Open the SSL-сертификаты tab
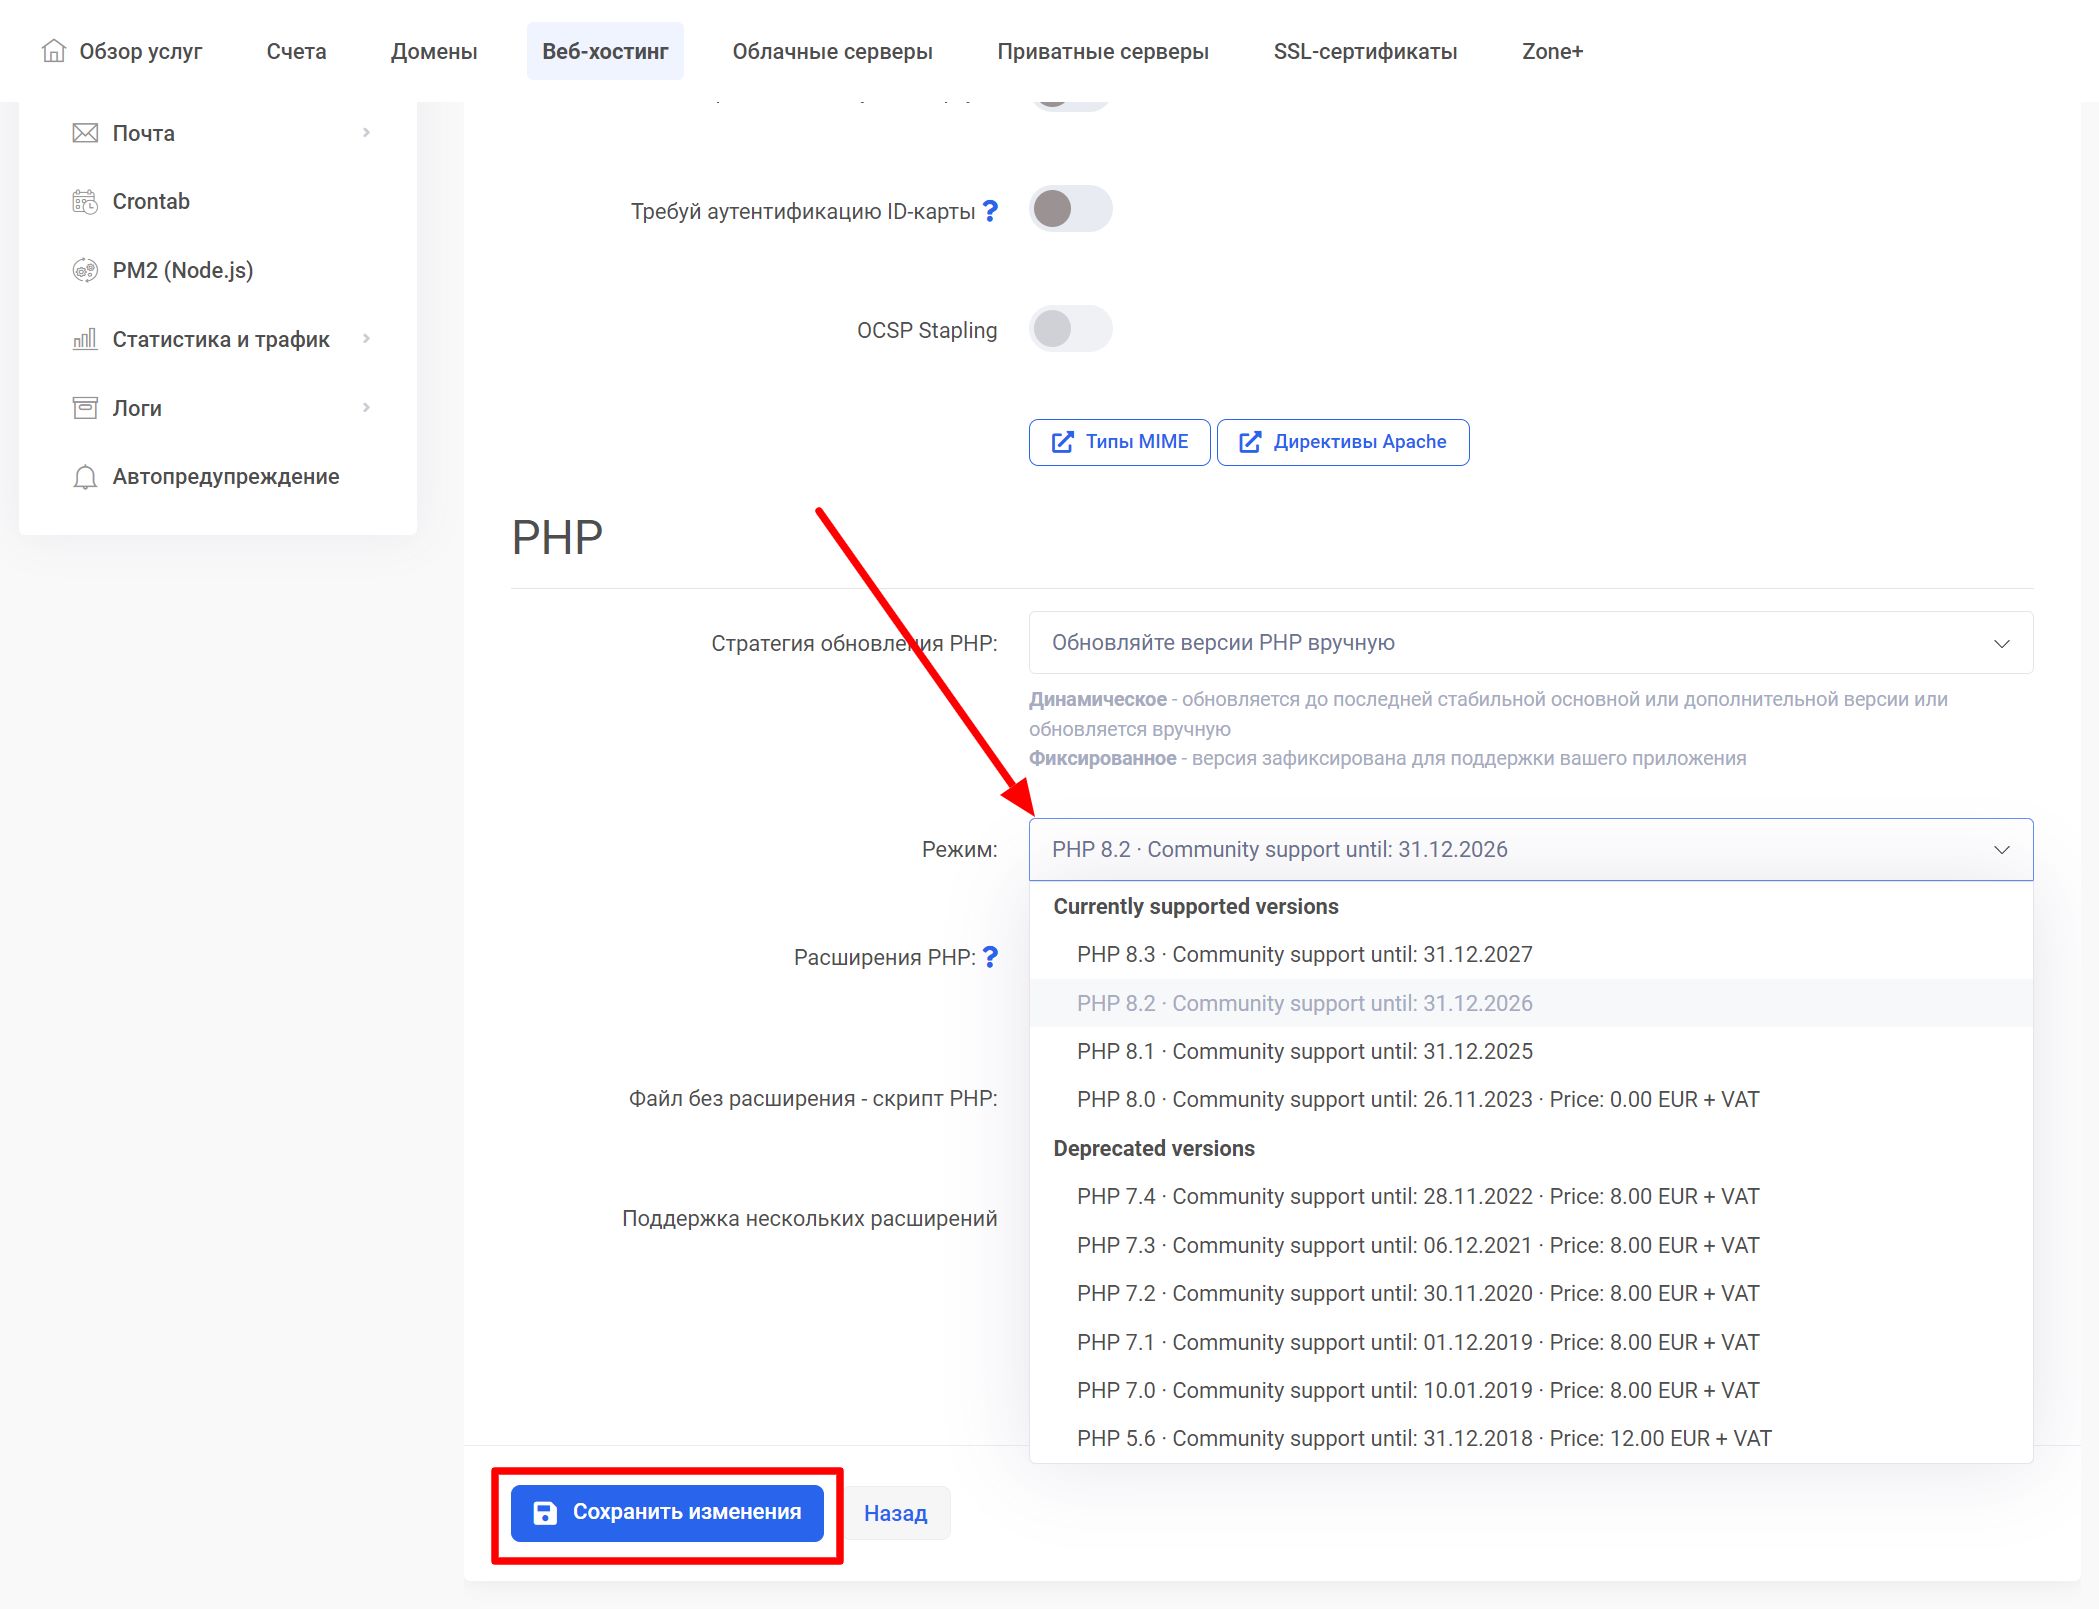 [1364, 51]
